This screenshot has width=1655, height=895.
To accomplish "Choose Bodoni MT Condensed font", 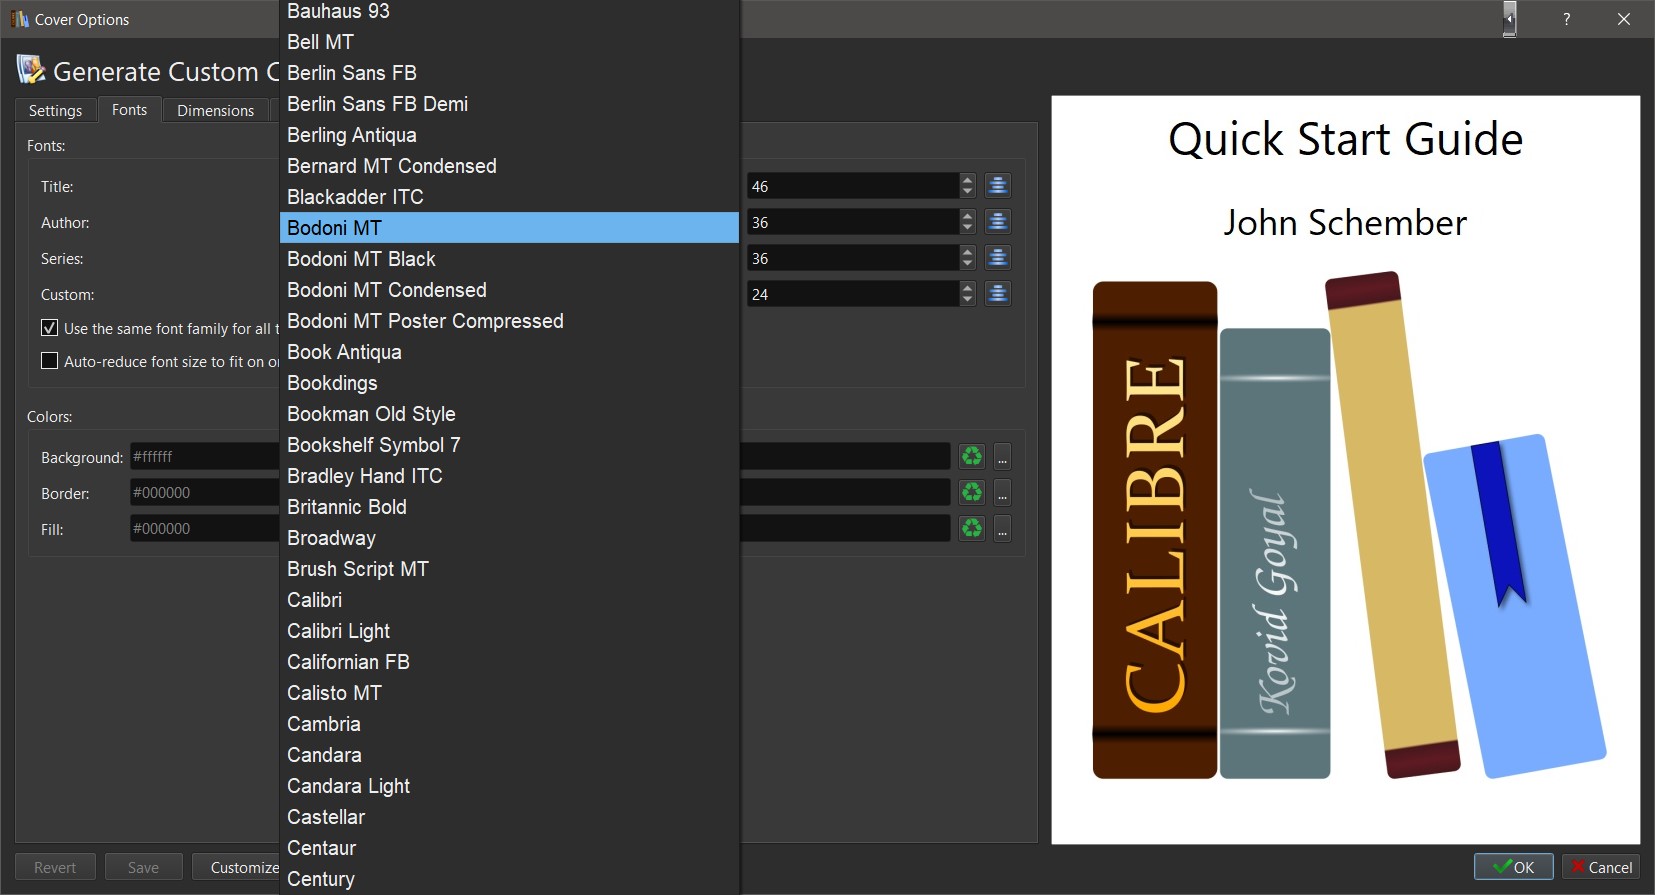I will click(509, 290).
